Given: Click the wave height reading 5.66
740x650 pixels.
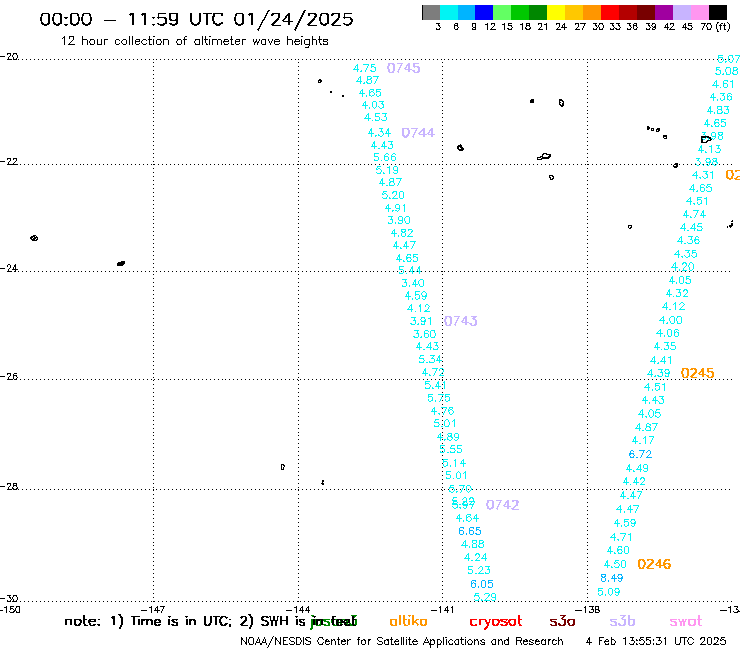Looking at the screenshot, I should 385,157.
